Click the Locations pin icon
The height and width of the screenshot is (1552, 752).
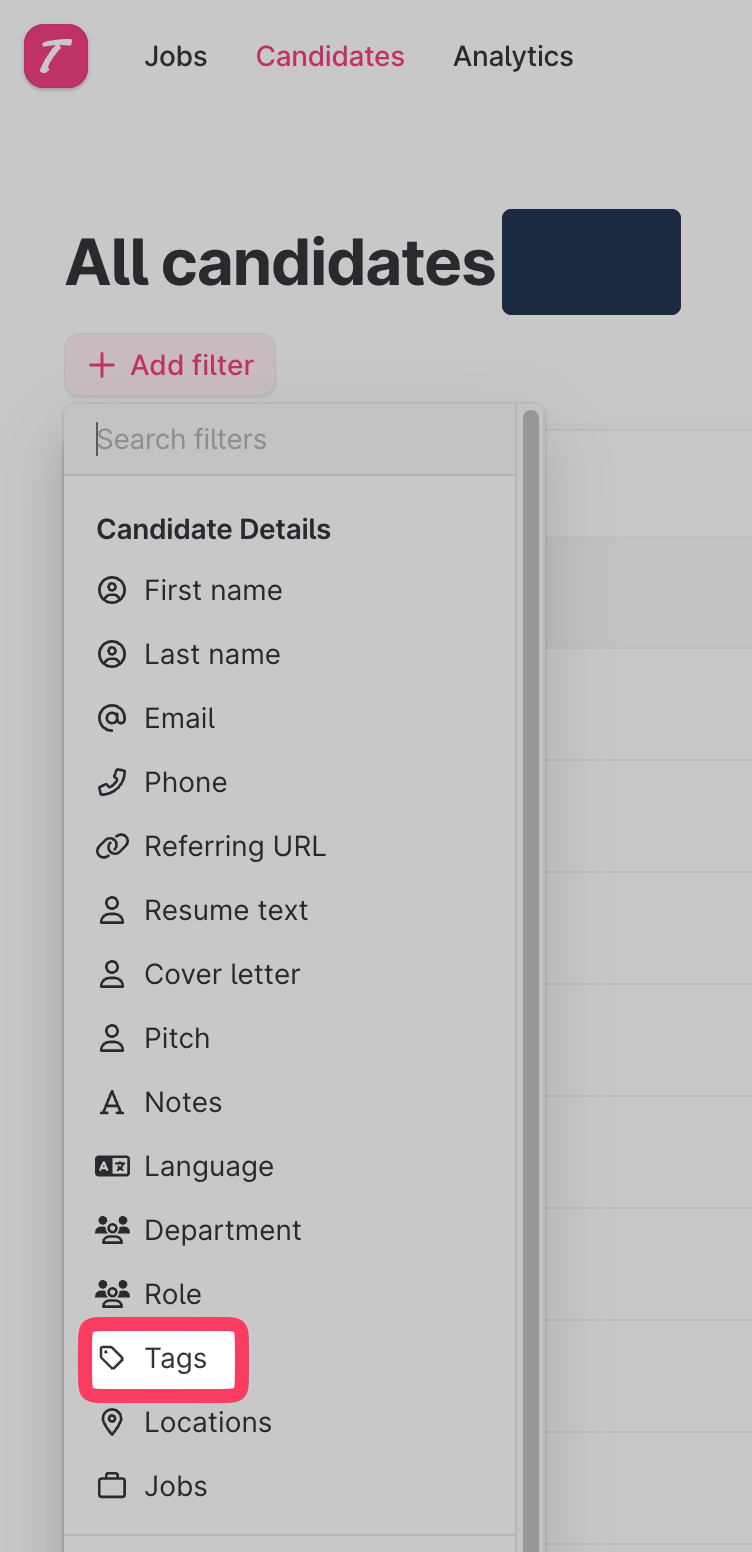click(112, 1422)
